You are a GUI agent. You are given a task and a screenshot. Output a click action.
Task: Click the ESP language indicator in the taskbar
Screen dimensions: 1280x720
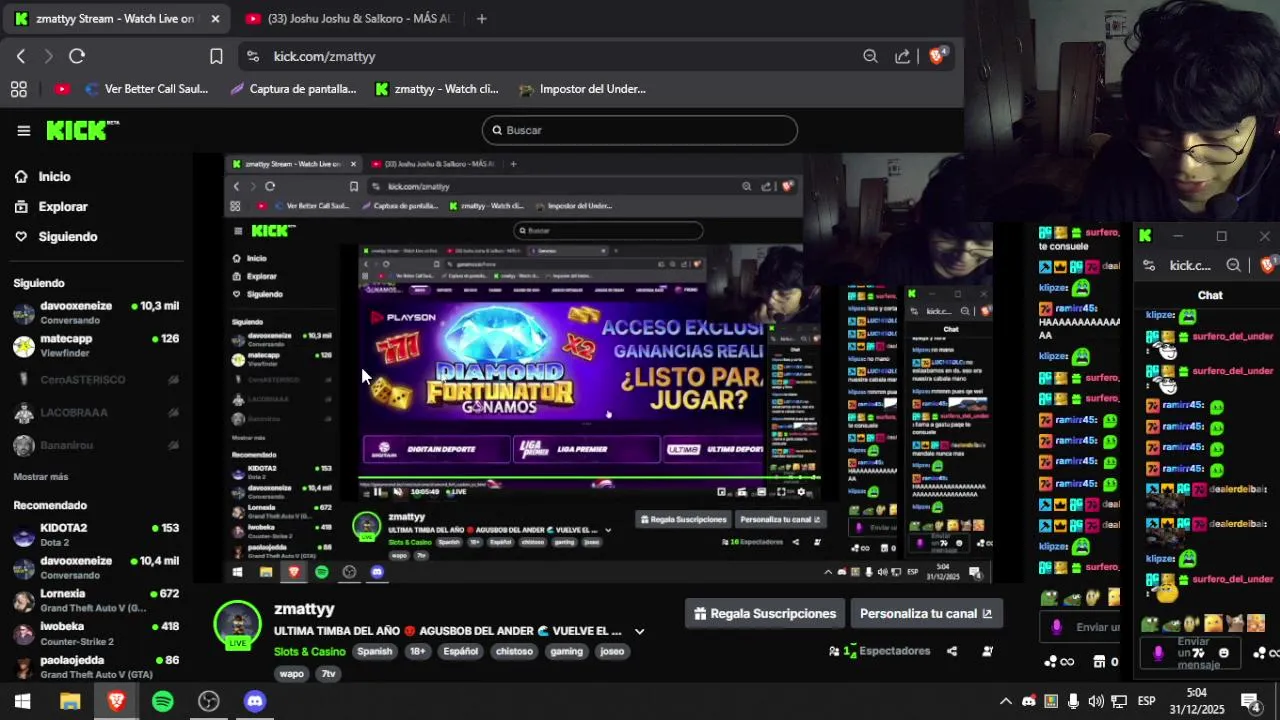click(x=1146, y=701)
